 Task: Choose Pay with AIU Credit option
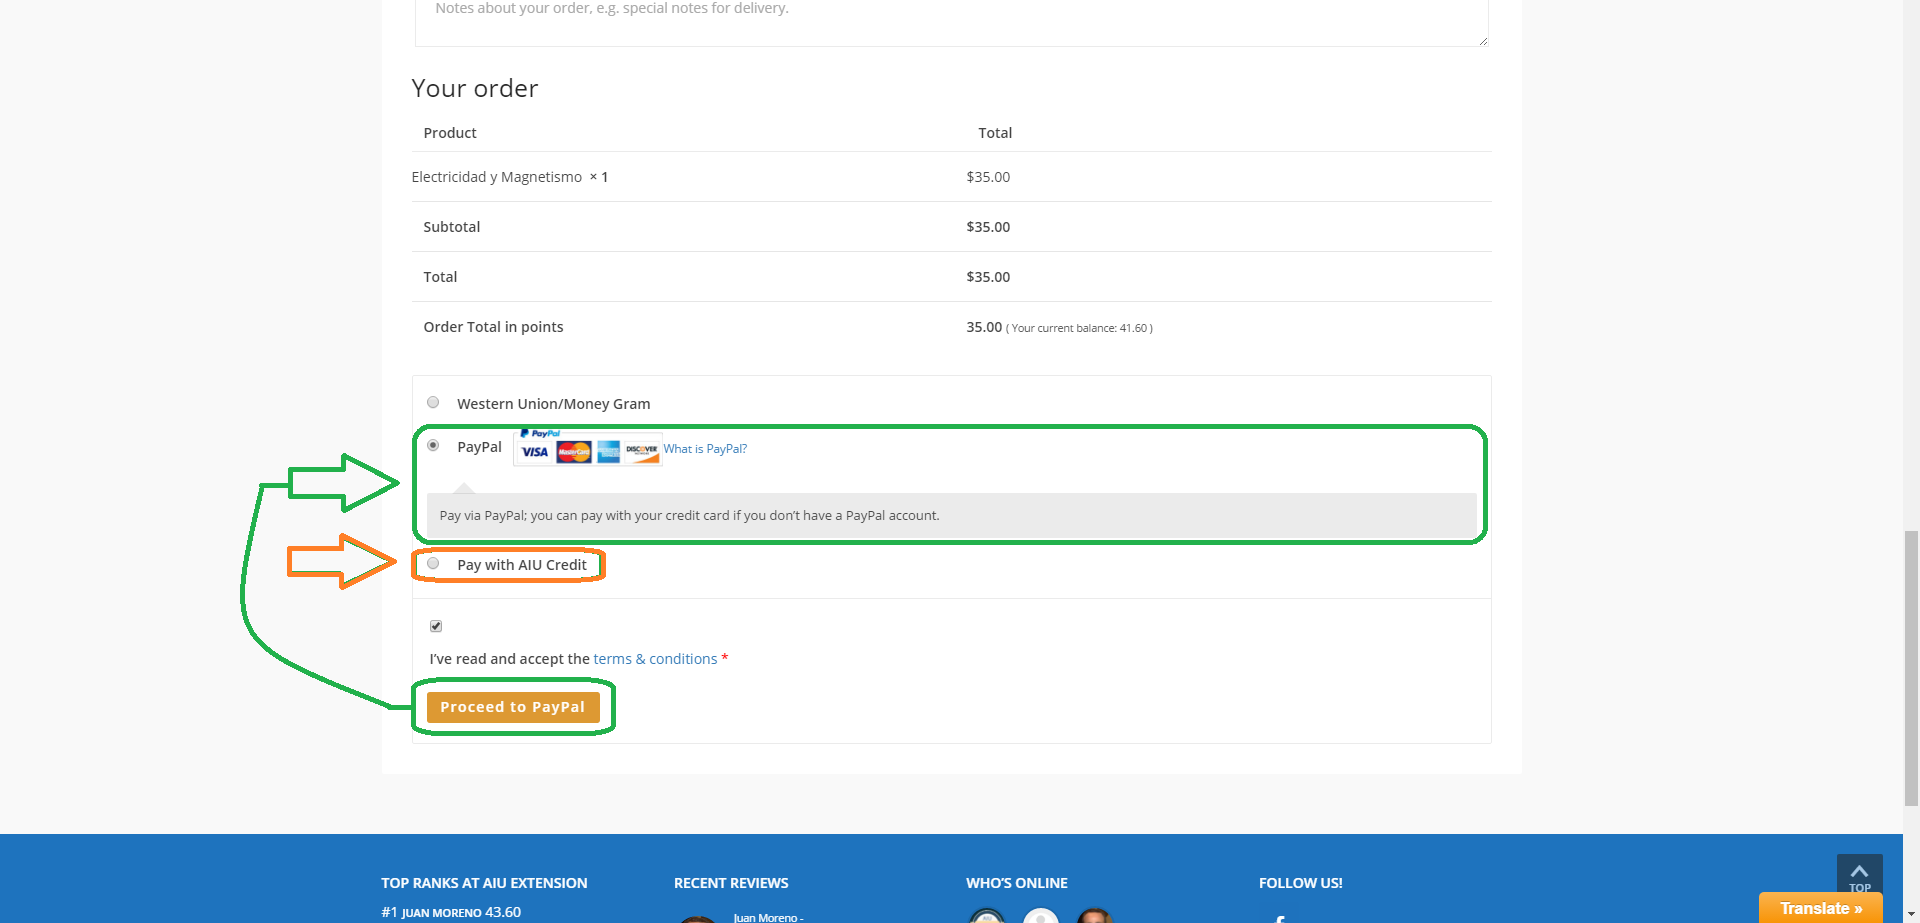(x=433, y=564)
